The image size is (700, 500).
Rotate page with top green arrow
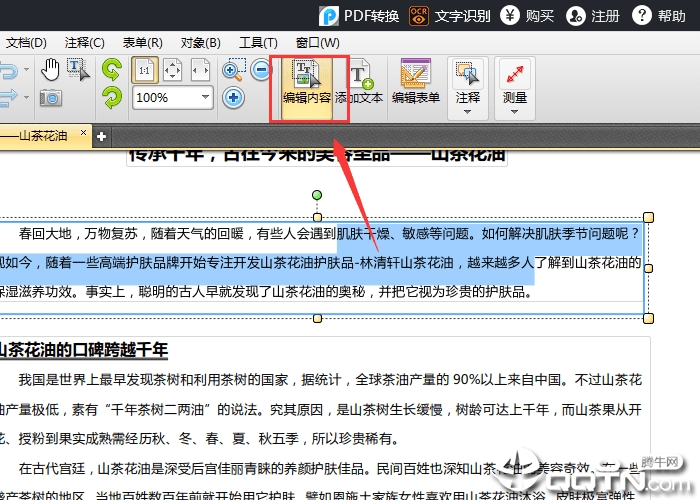(112, 70)
